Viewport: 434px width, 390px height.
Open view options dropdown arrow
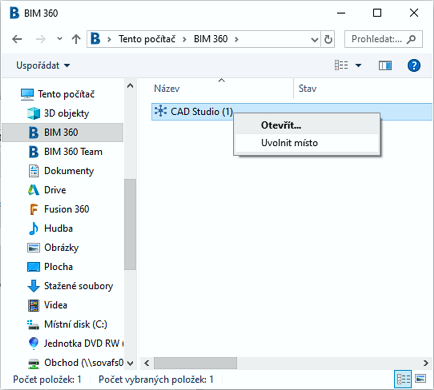(x=358, y=65)
